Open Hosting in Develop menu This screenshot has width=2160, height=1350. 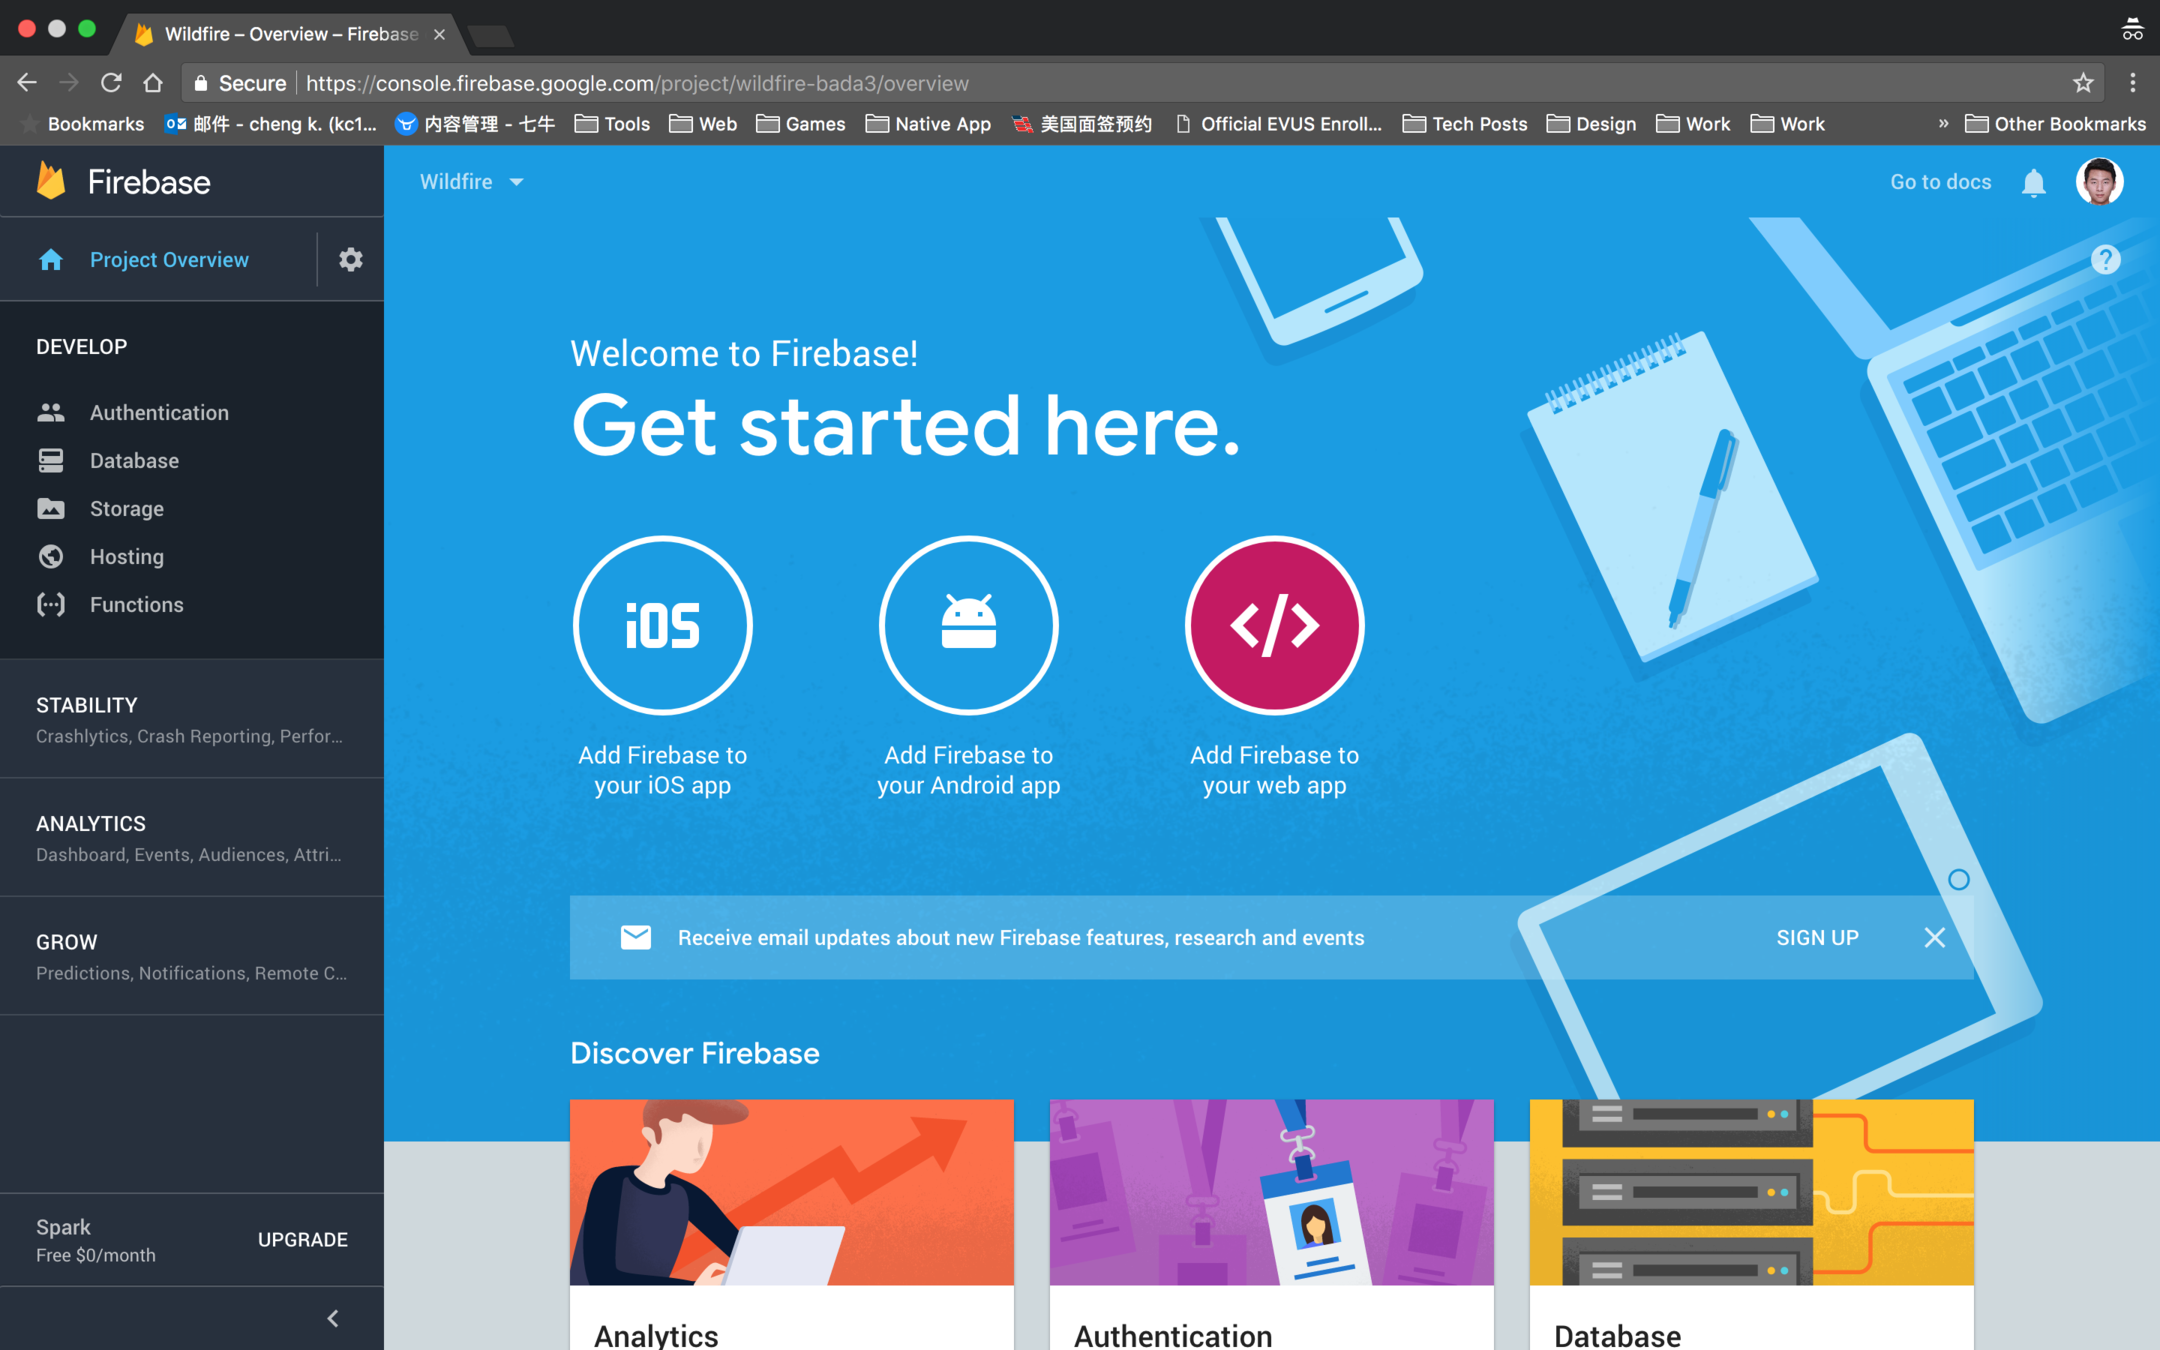(126, 557)
